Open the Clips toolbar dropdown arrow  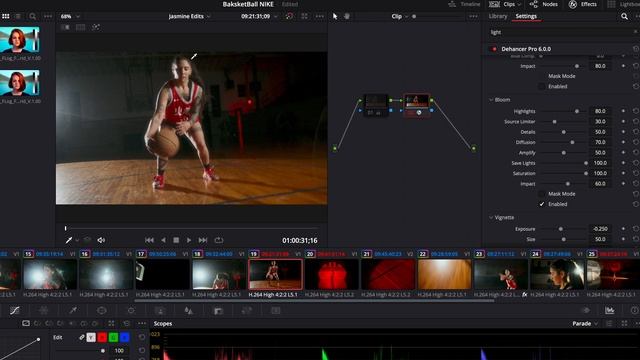pos(519,4)
